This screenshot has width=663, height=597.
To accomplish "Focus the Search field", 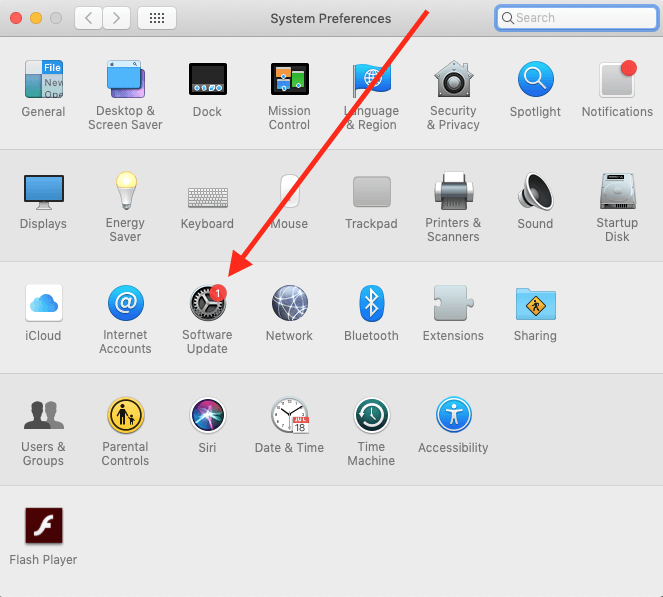I will (x=577, y=18).
